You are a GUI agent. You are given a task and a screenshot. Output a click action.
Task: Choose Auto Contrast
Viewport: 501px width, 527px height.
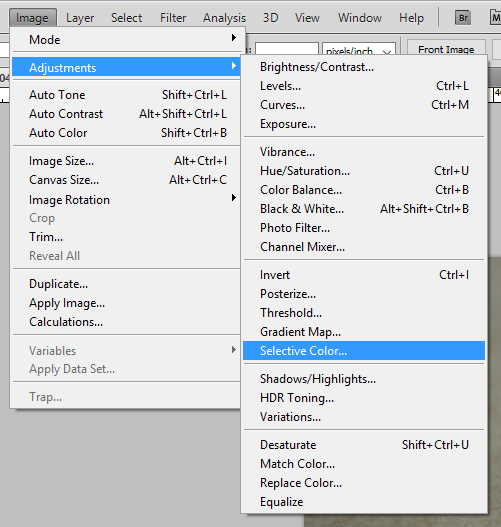126,114
